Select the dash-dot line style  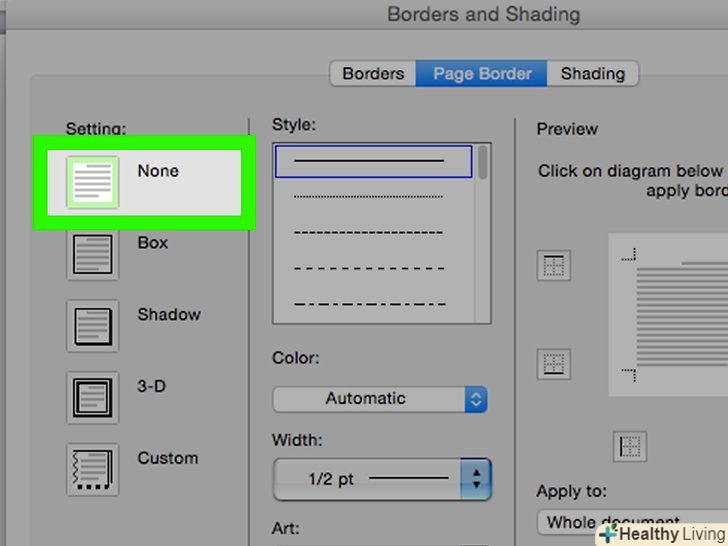[x=368, y=303]
